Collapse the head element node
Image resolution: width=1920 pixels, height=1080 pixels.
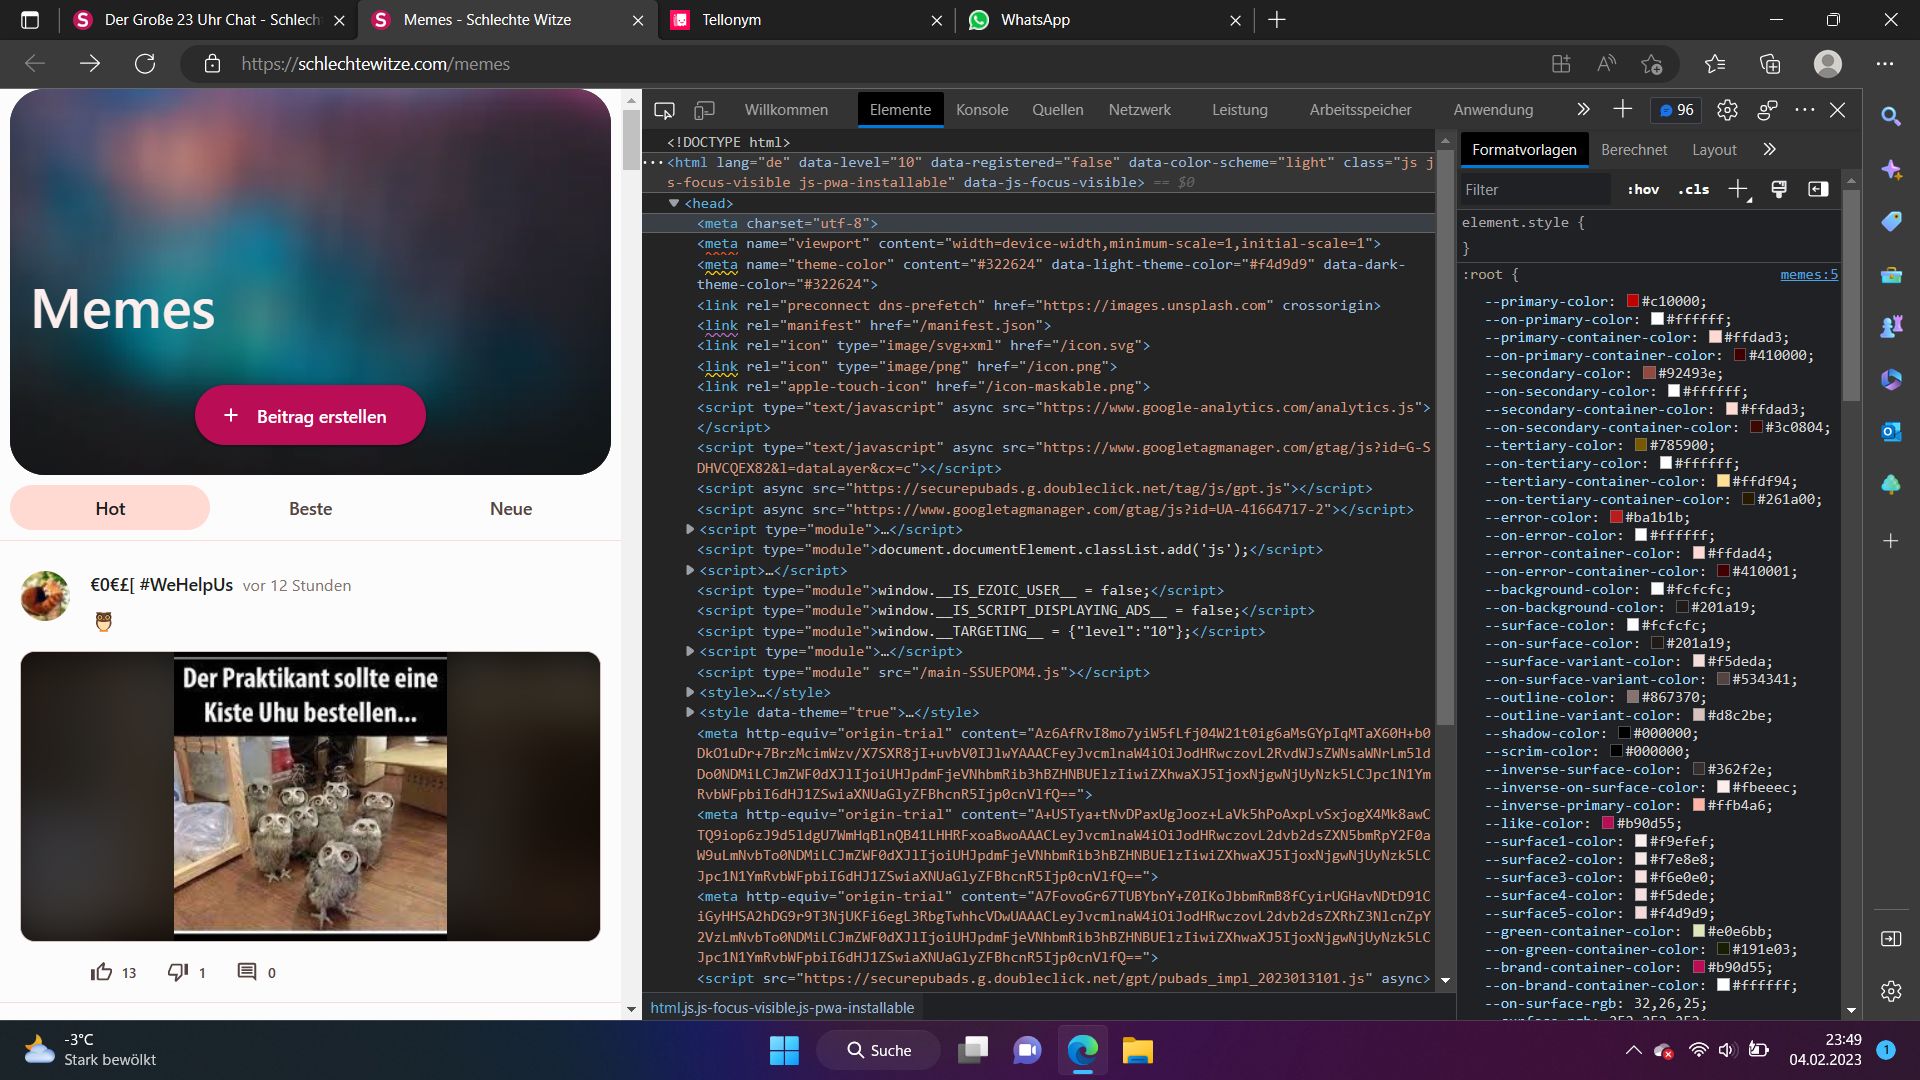click(674, 203)
